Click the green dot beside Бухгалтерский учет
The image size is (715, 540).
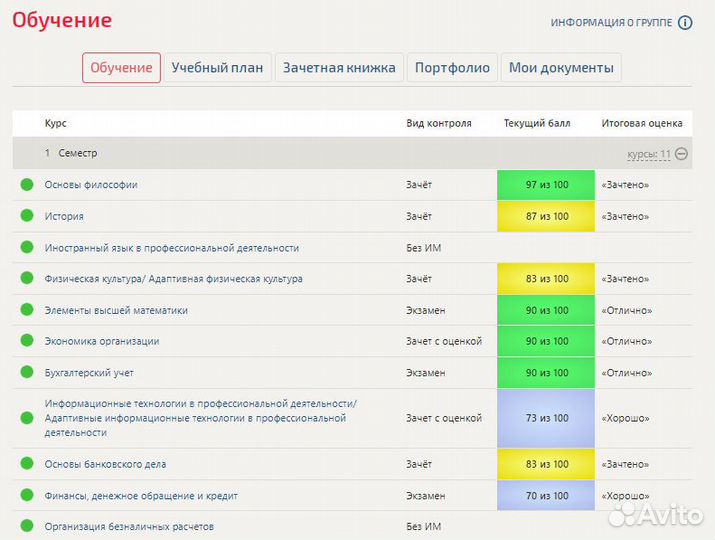click(x=27, y=372)
